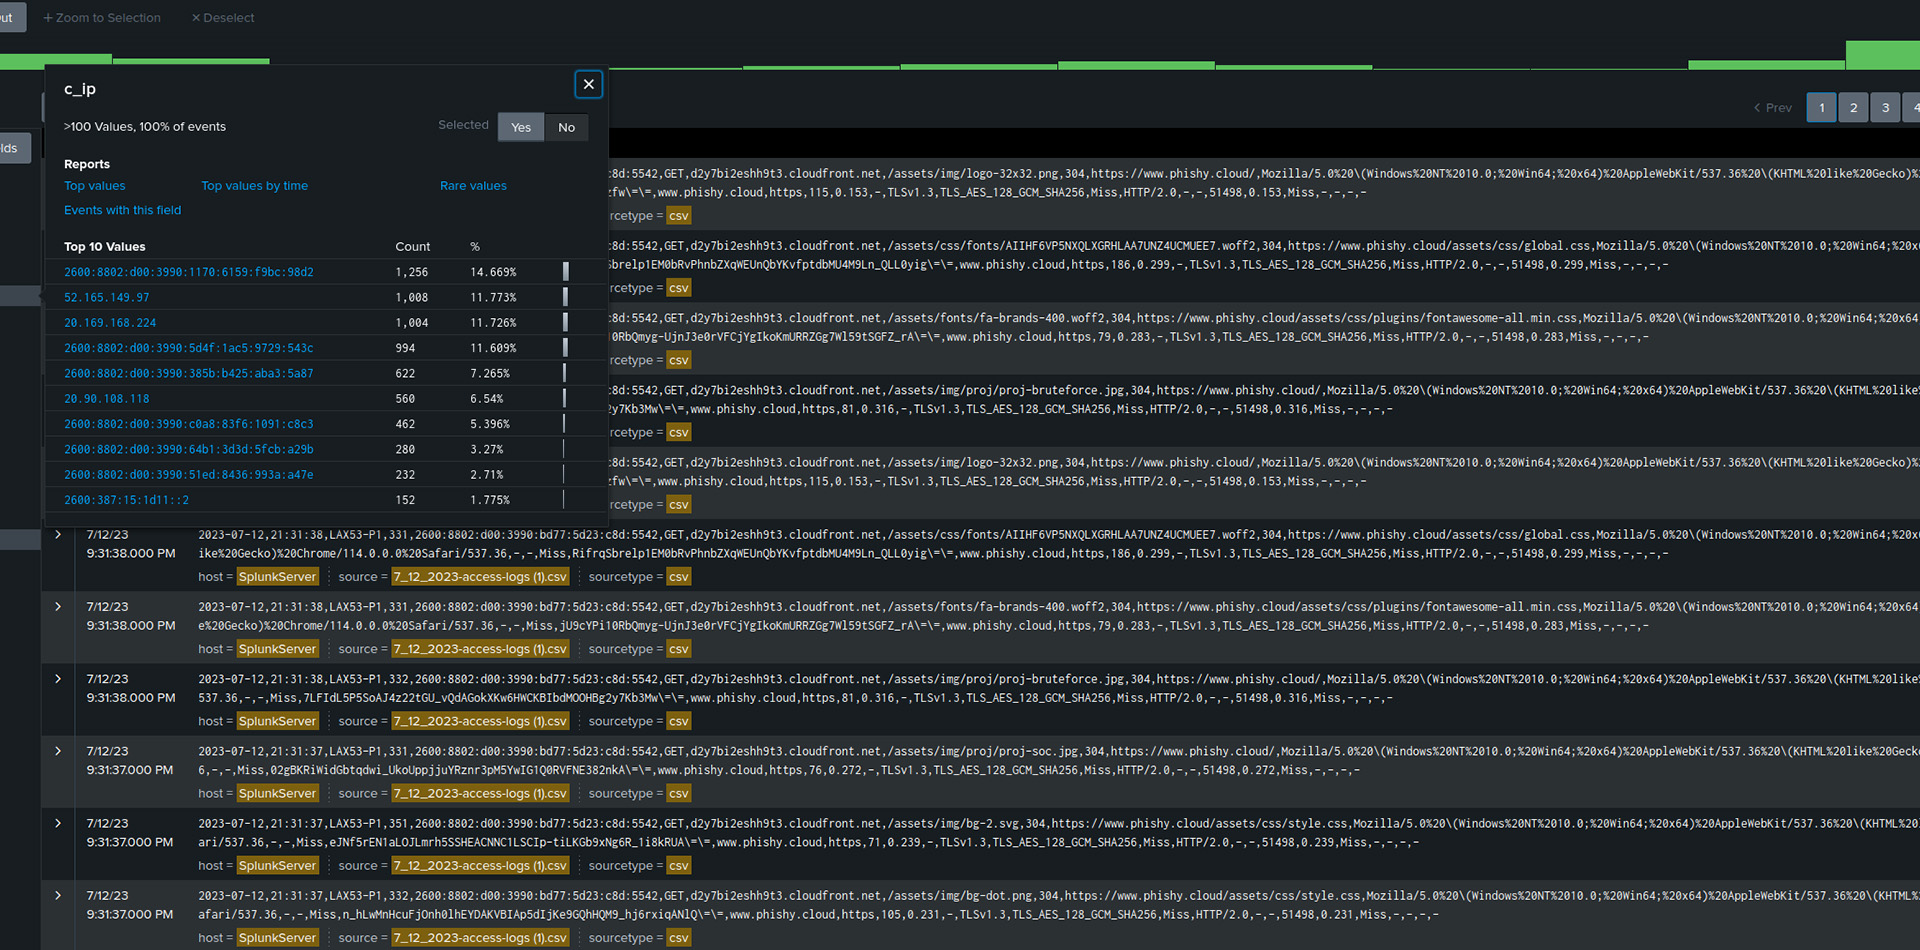Screen dimensions: 1920x950
Task: Click the Deselect x icon
Action: [x=196, y=18]
